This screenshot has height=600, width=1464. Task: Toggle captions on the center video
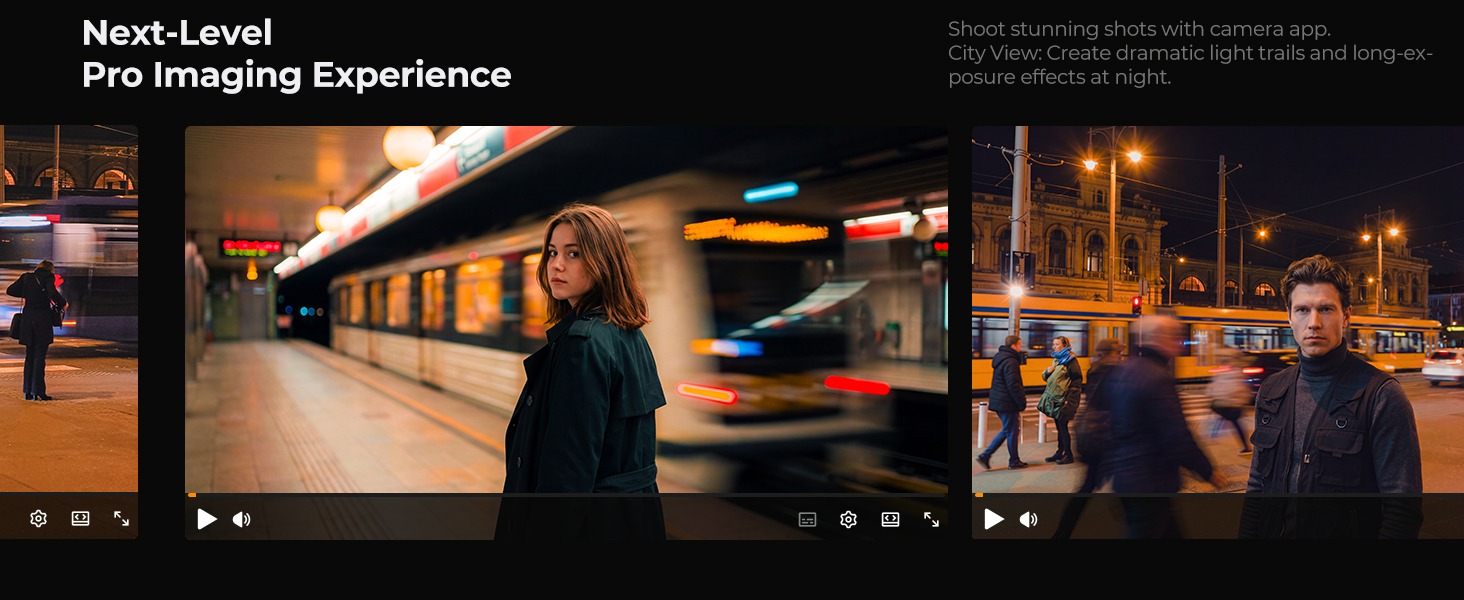807,519
